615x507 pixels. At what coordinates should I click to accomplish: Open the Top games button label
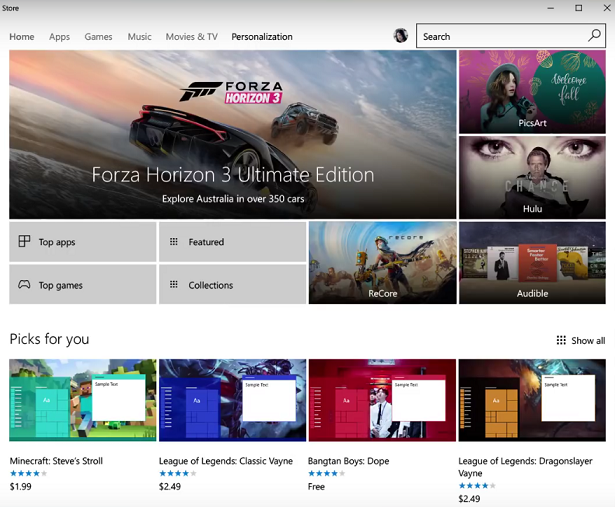pos(61,285)
